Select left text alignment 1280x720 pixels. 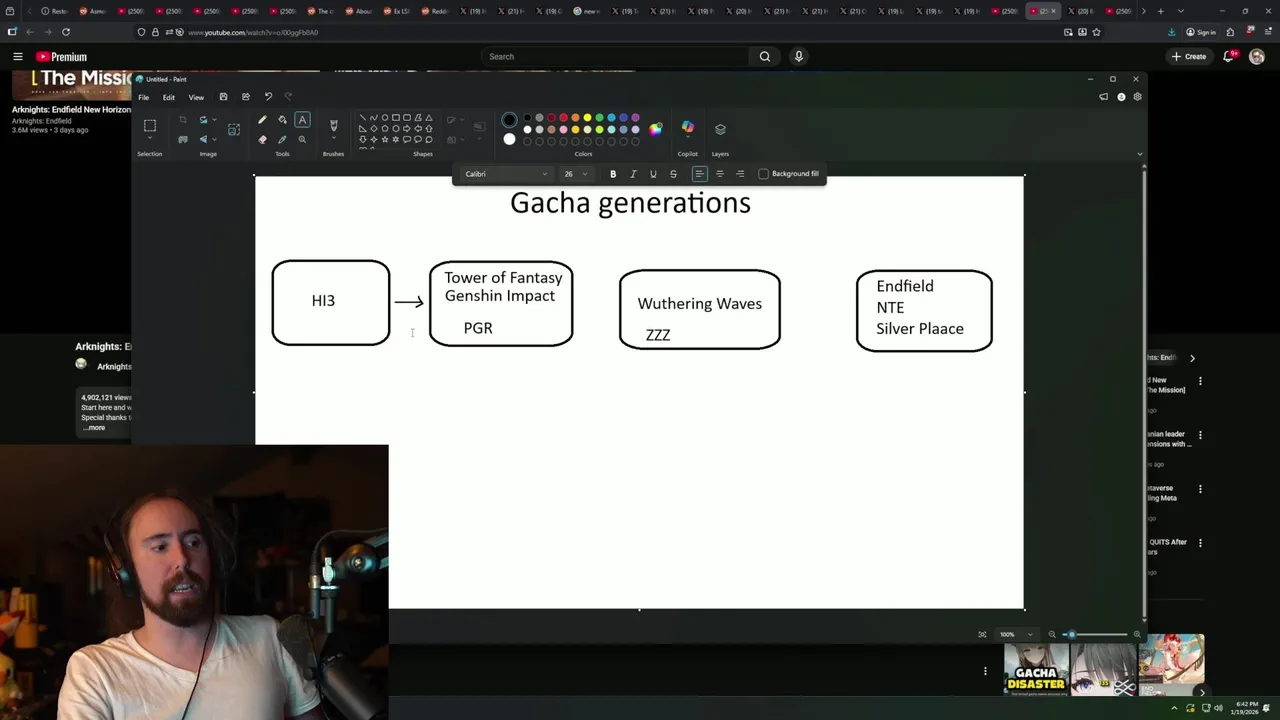pos(700,174)
